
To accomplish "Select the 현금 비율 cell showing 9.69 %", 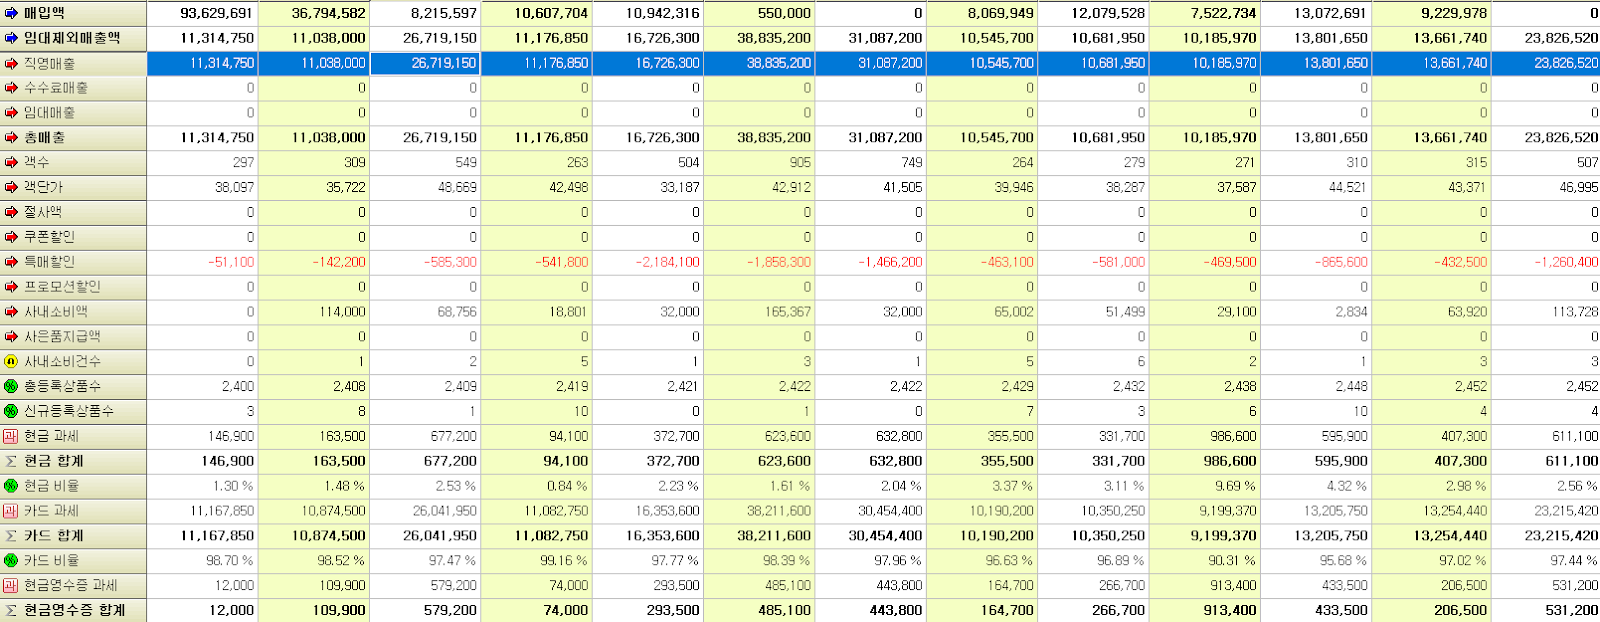I will (x=1205, y=486).
